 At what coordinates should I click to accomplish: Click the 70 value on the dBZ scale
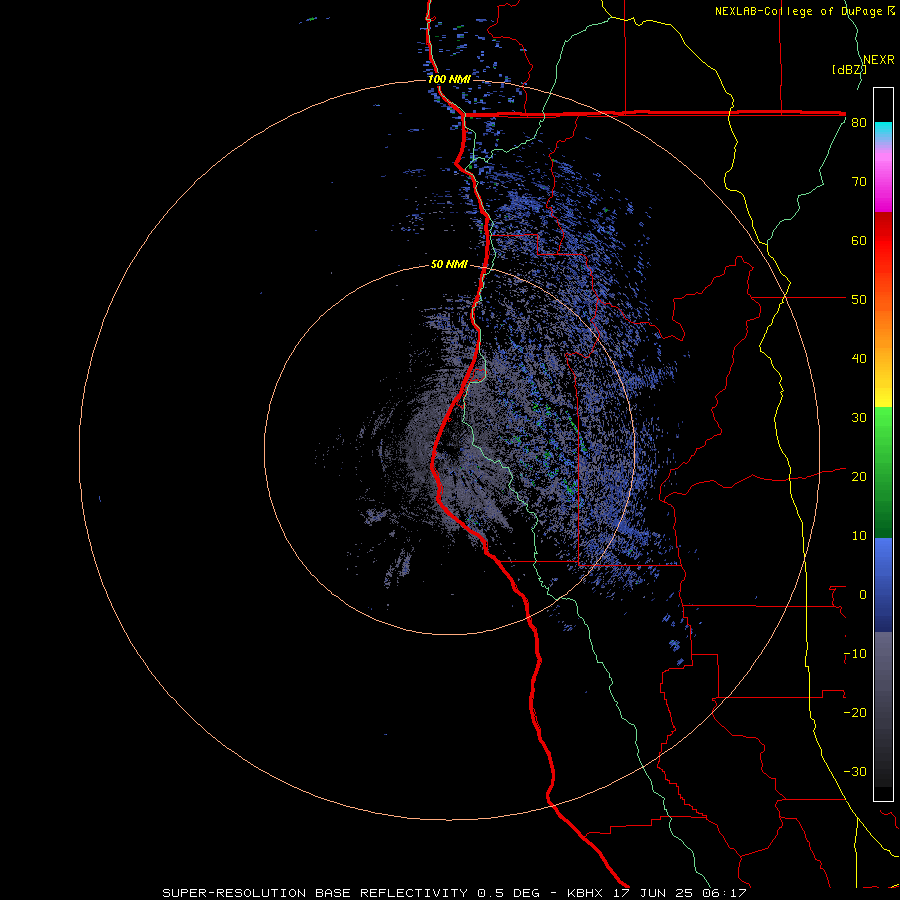[859, 182]
